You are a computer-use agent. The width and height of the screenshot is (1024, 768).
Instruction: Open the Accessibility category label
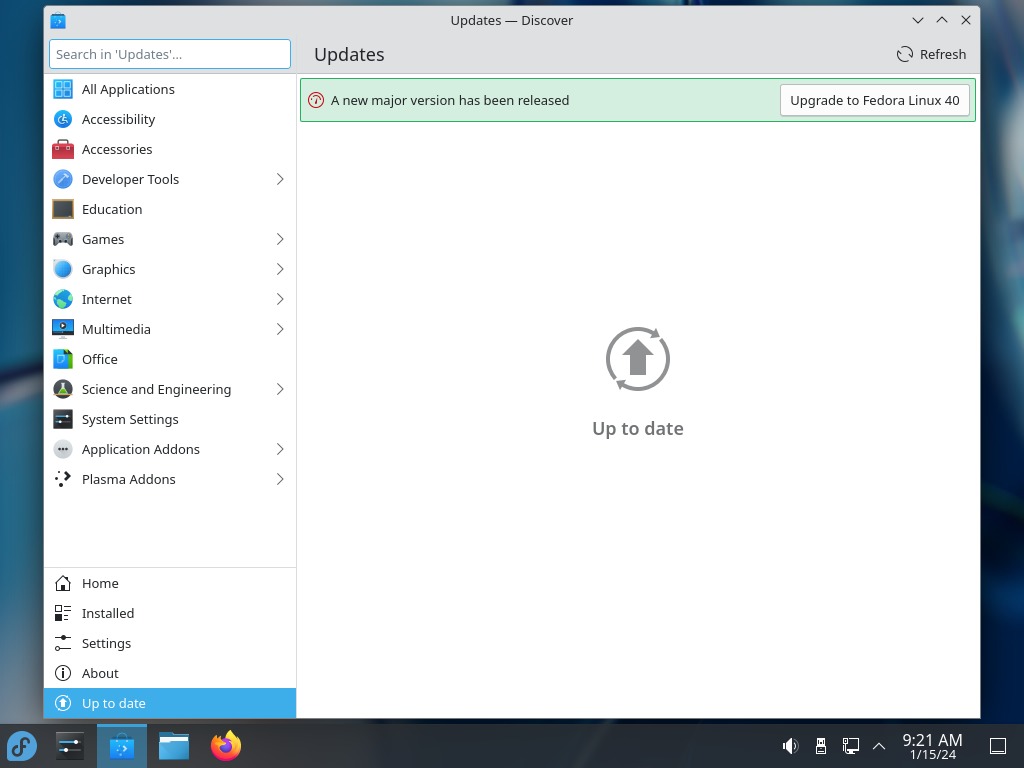(118, 120)
